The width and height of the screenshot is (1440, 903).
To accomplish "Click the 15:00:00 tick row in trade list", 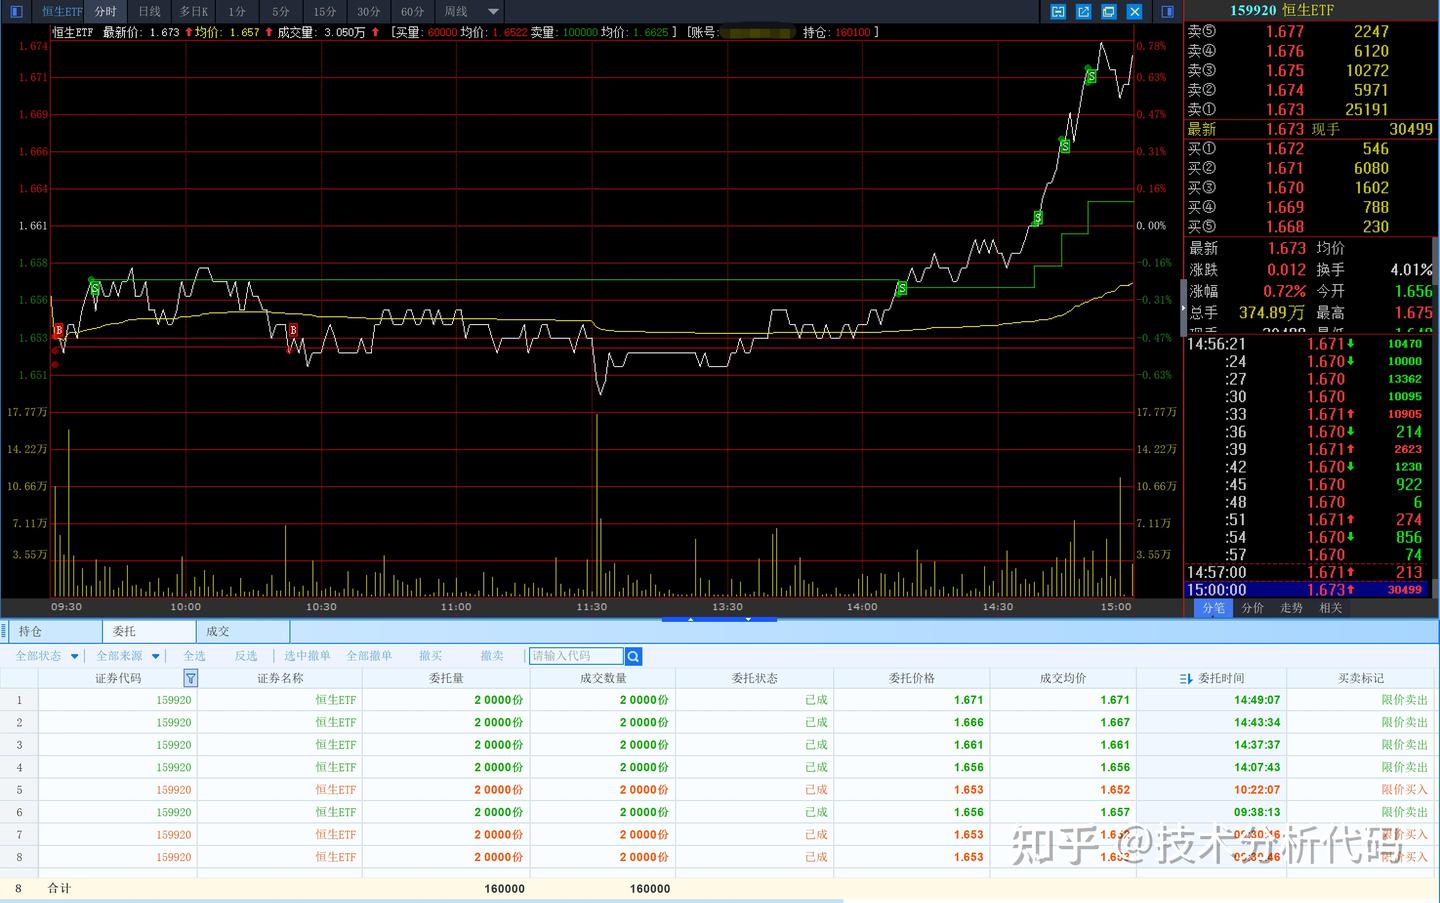I will [x=1310, y=590].
